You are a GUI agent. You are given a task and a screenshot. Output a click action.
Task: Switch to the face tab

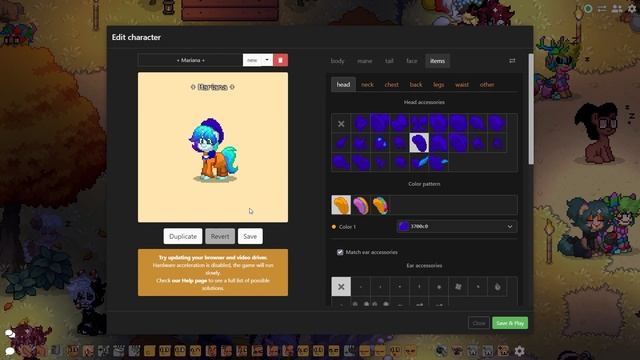click(x=411, y=61)
